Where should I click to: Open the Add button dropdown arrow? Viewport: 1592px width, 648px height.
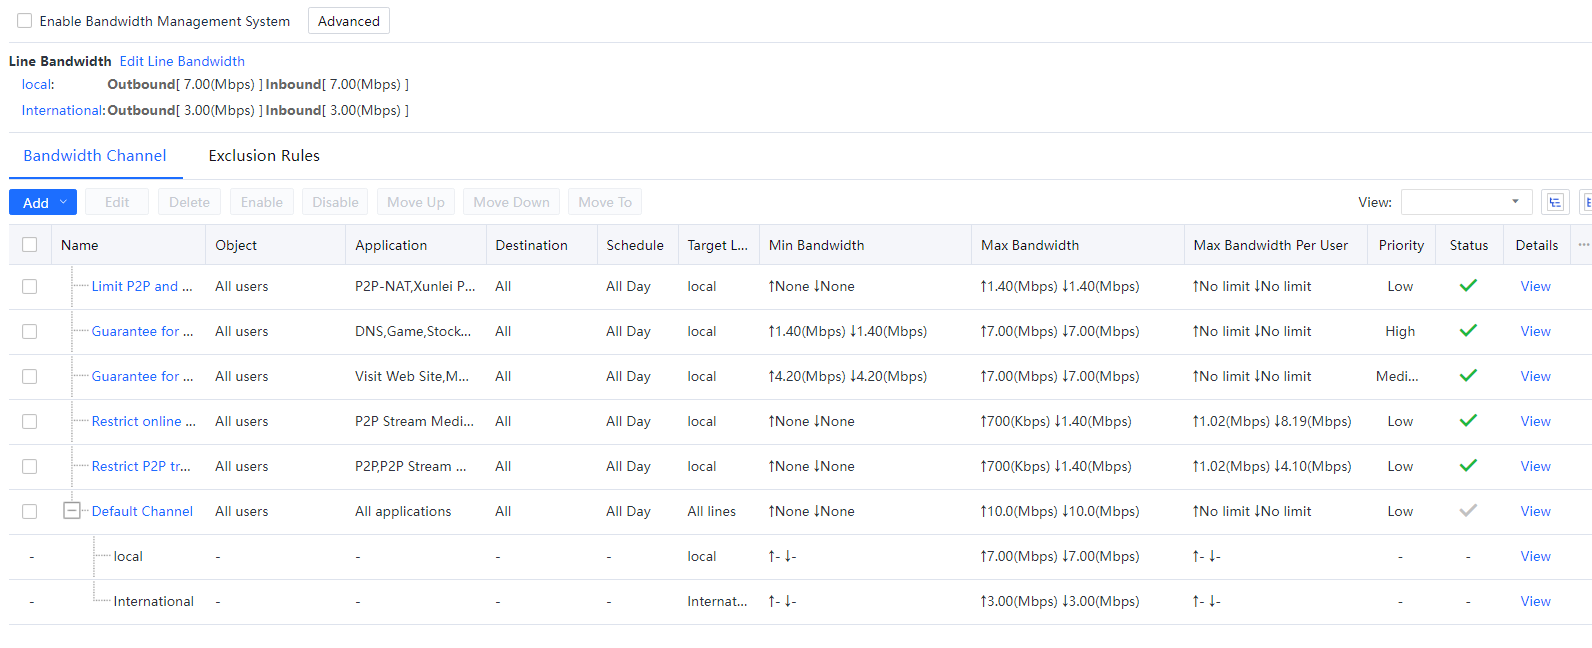(64, 202)
